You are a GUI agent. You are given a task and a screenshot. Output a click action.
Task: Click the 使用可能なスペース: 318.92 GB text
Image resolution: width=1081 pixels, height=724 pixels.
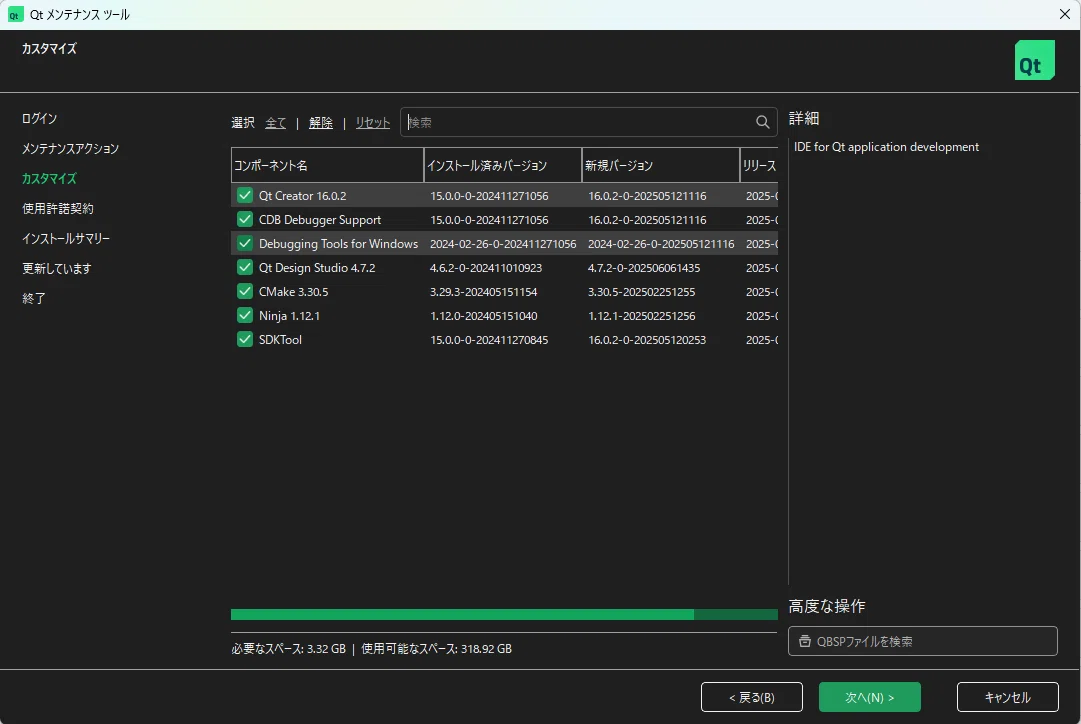436,649
